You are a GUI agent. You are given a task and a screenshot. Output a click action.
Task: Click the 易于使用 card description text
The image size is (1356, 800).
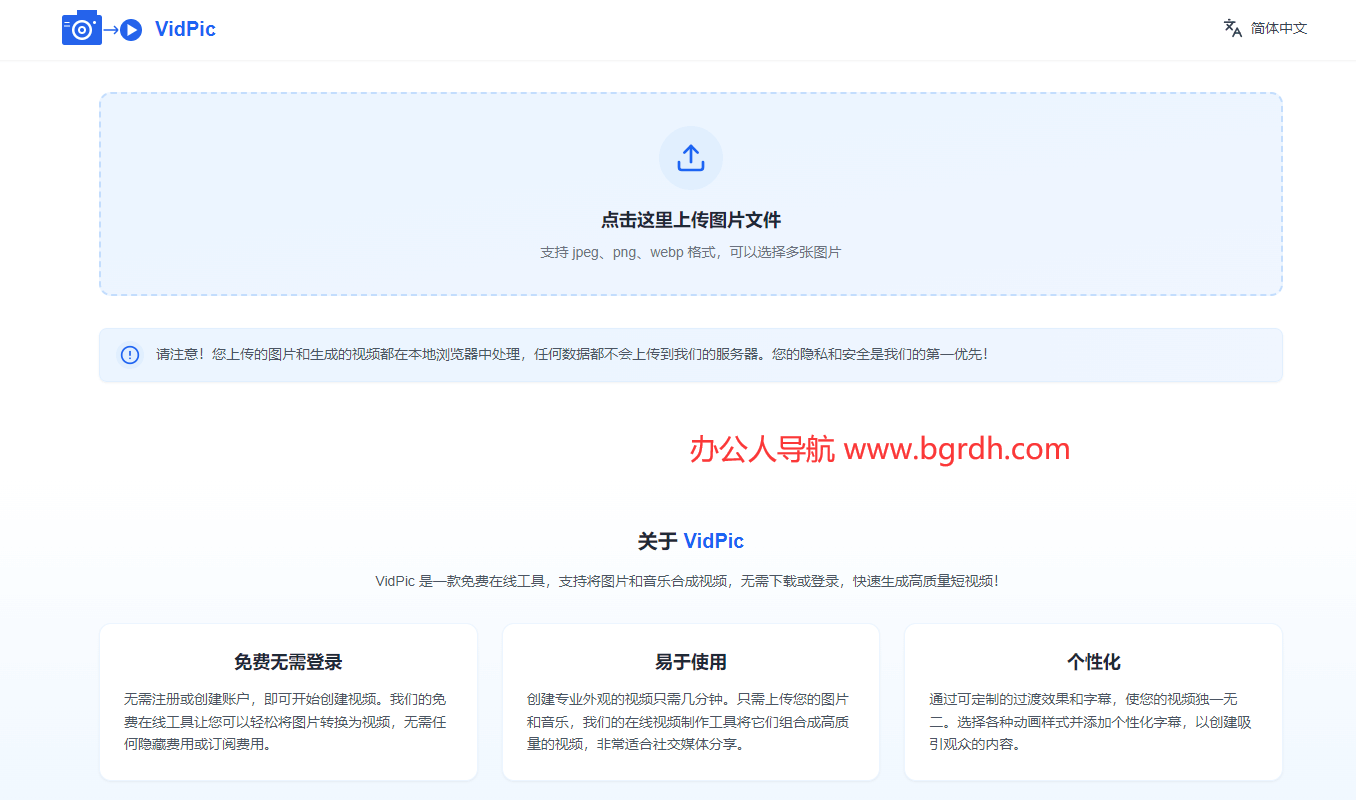(688, 721)
